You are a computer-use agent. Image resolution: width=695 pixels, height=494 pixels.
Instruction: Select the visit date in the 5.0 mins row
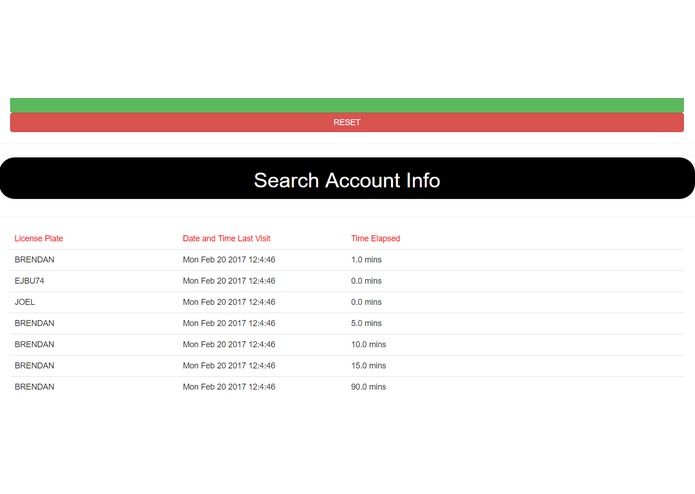[x=229, y=323]
